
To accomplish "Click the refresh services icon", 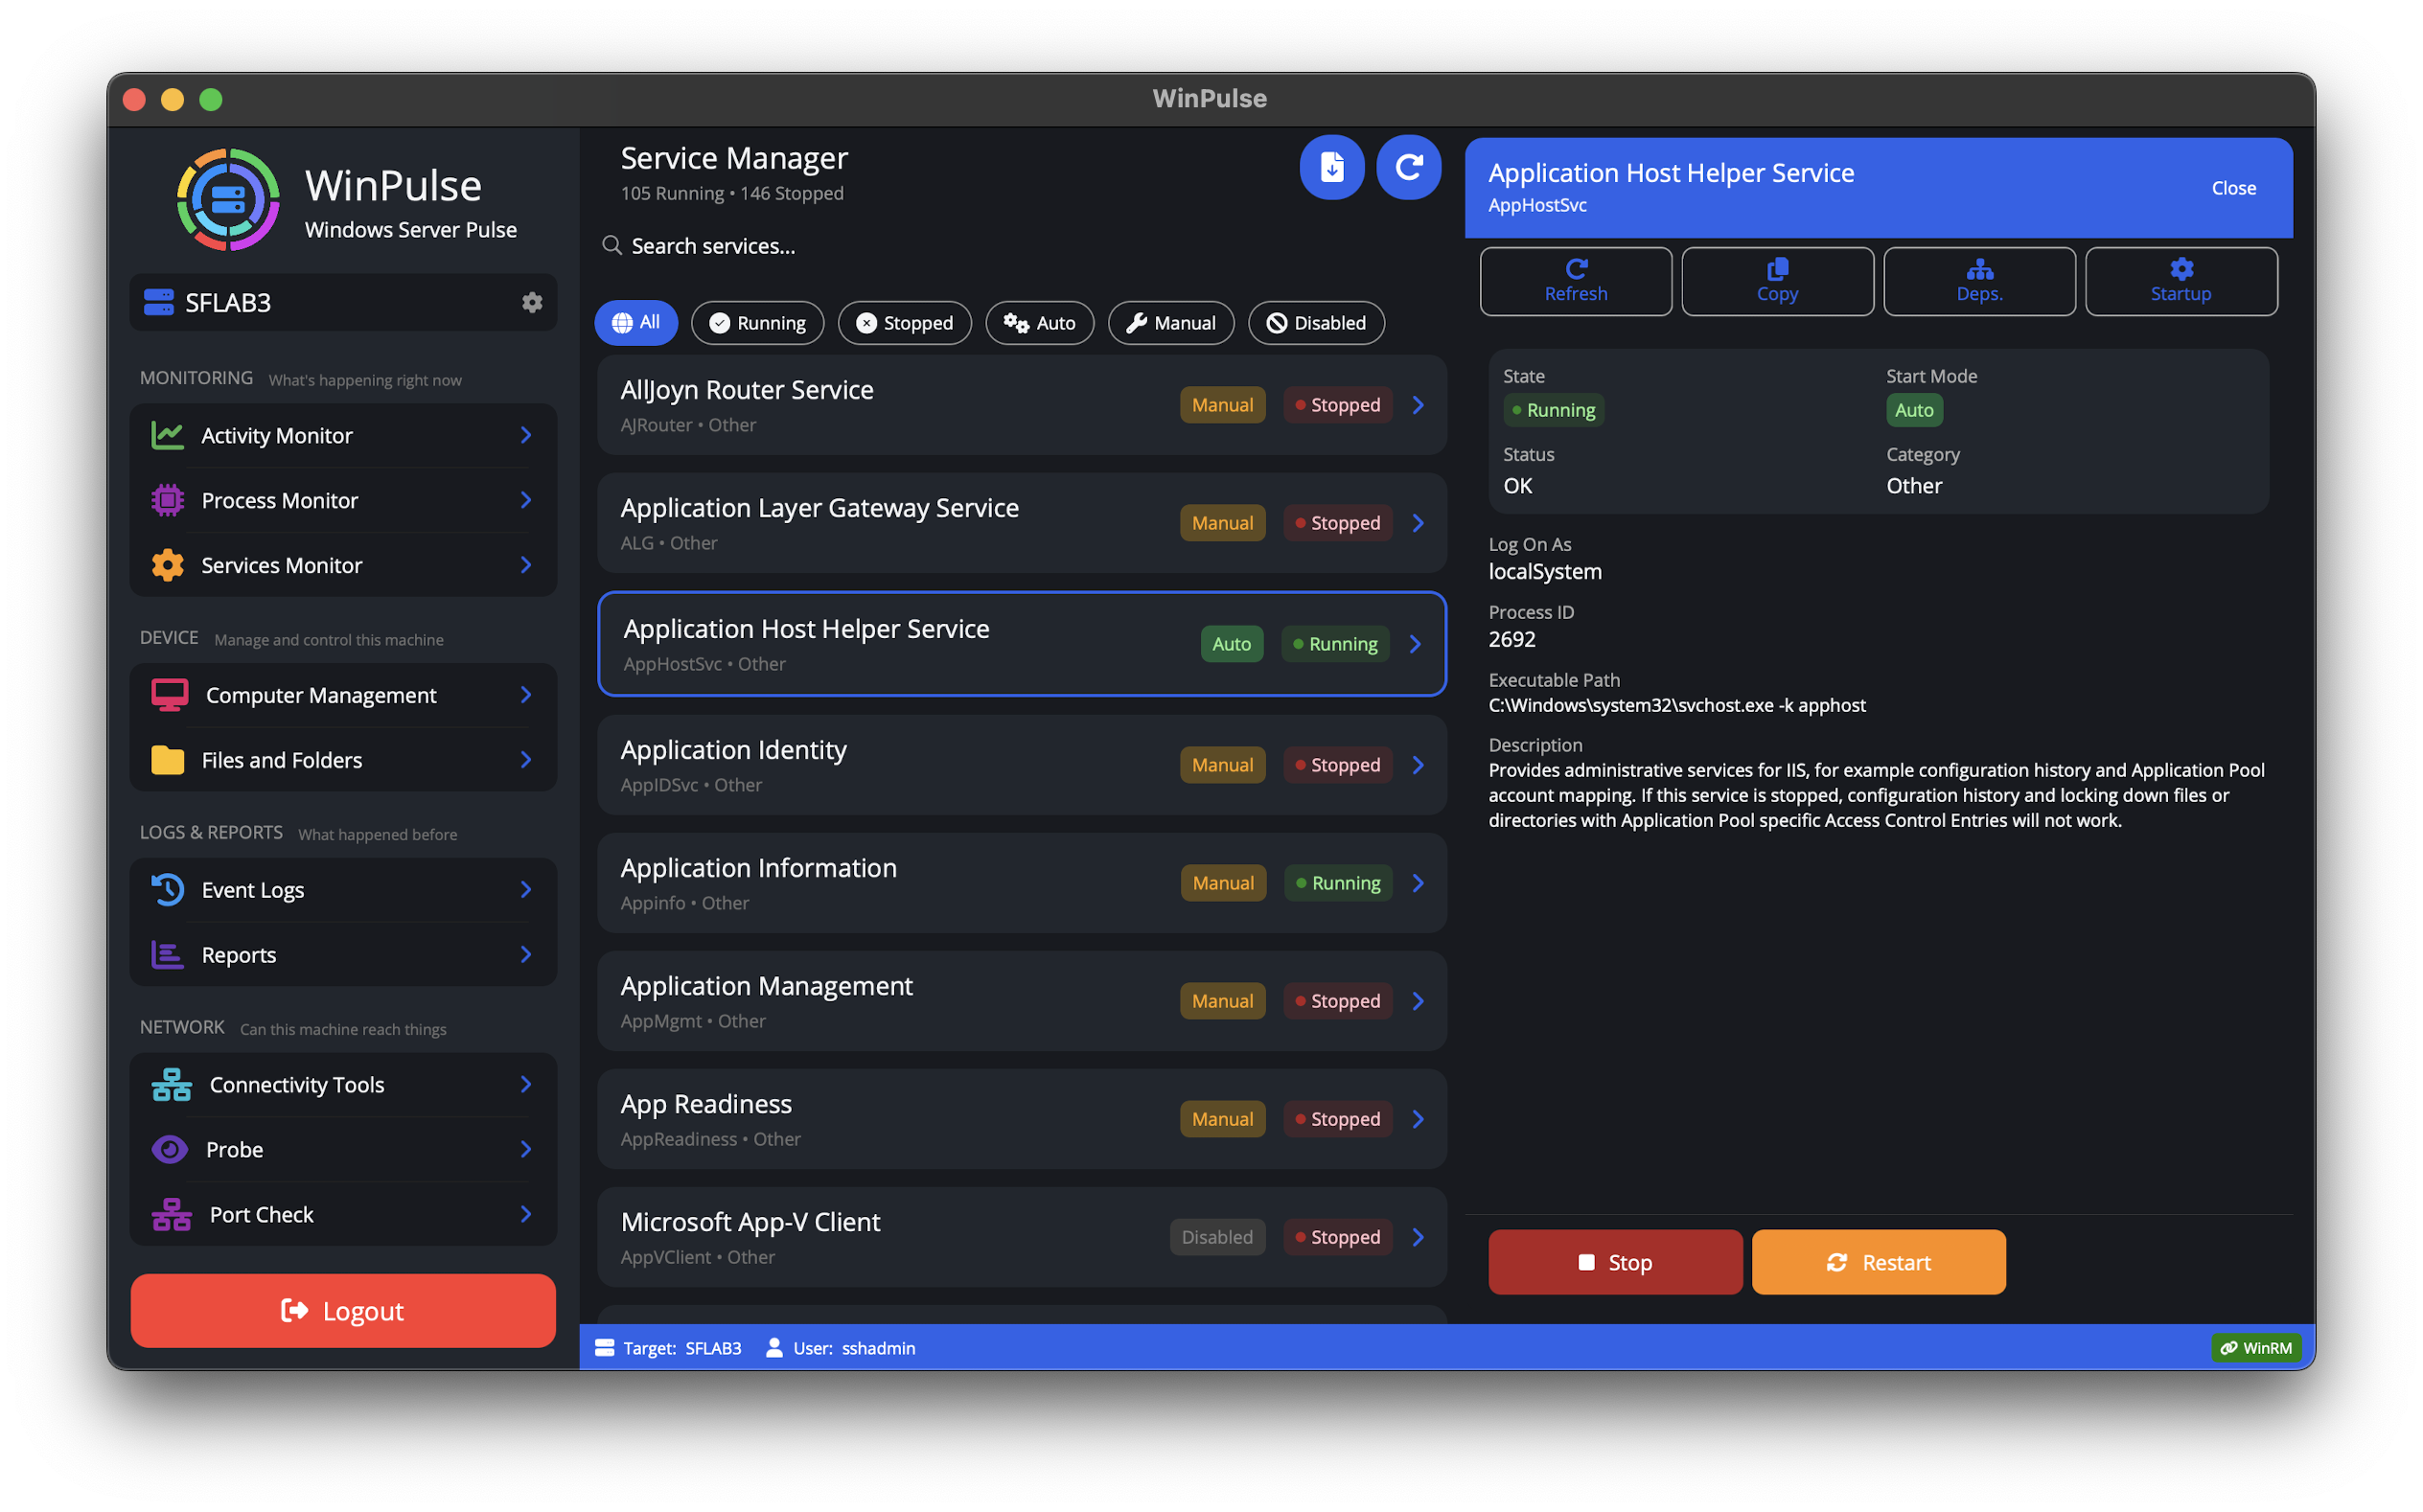I will (1408, 167).
